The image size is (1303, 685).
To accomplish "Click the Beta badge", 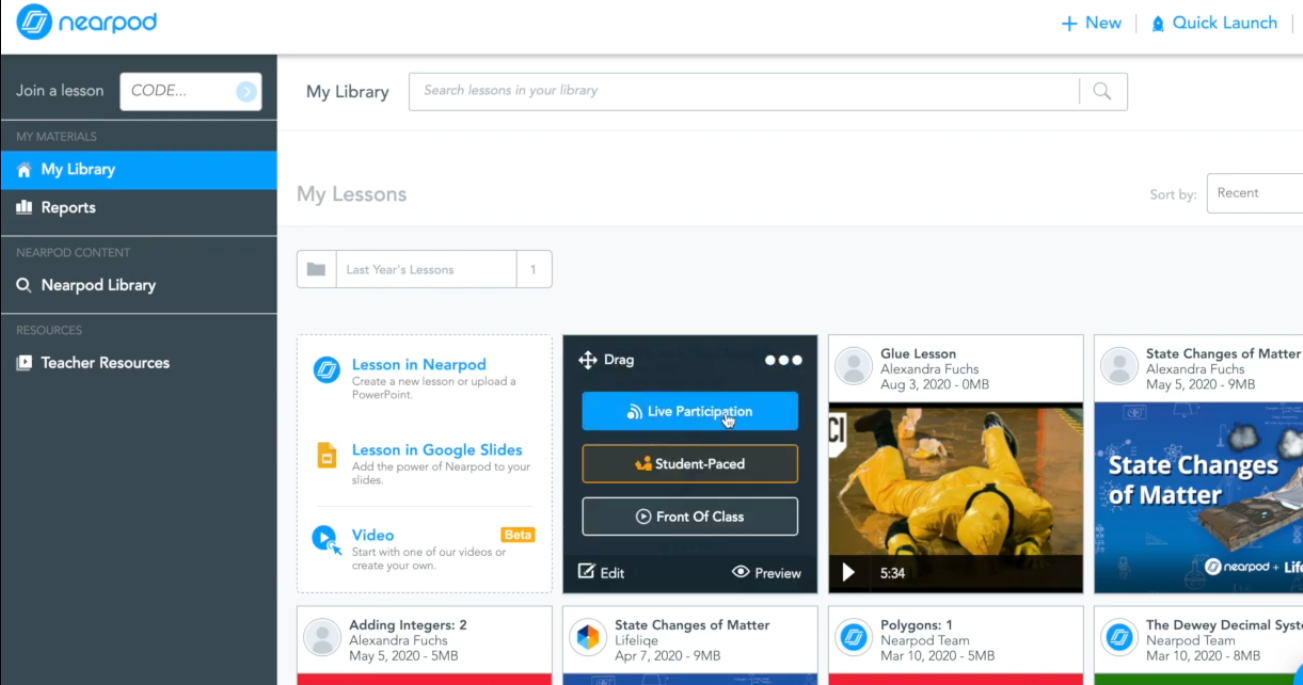I will point(518,535).
